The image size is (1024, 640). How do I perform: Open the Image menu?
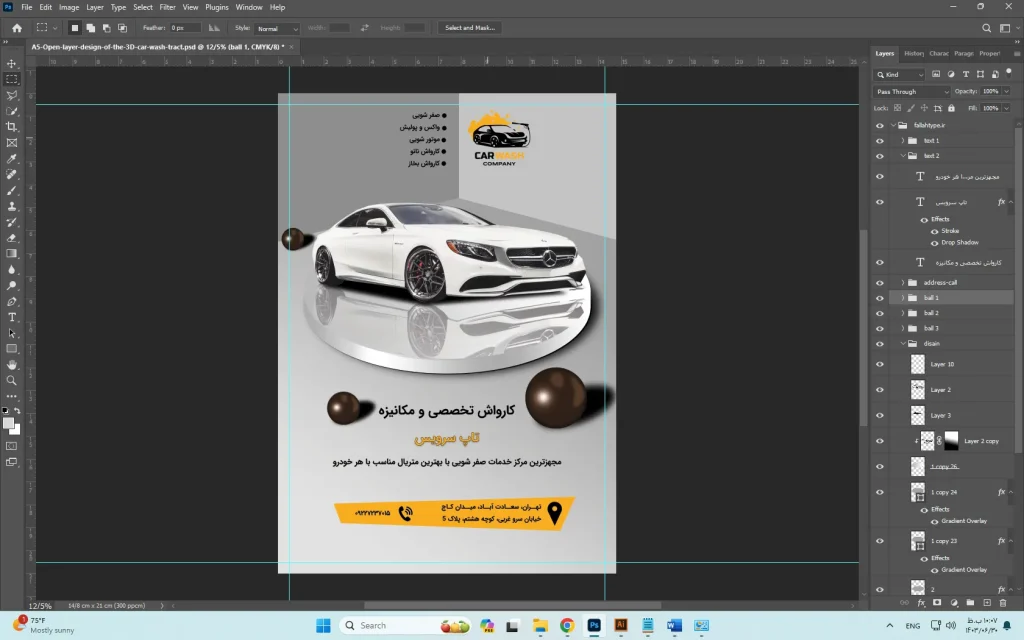[69, 7]
